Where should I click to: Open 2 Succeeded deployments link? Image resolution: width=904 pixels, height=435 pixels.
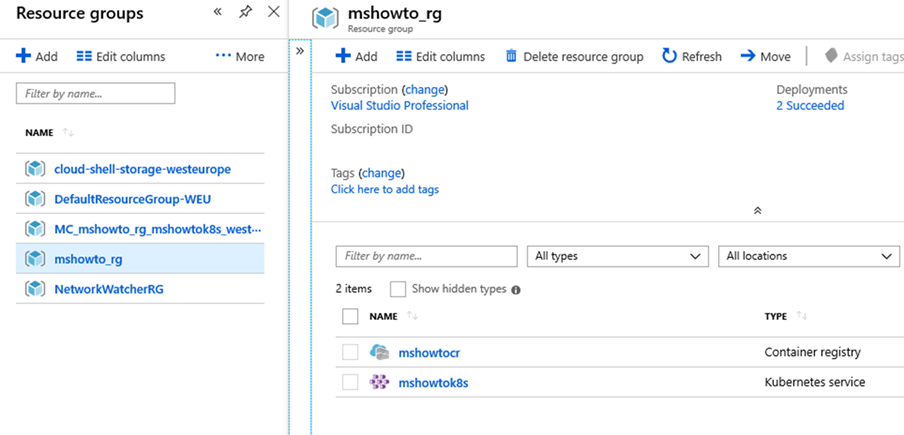pyautogui.click(x=810, y=105)
